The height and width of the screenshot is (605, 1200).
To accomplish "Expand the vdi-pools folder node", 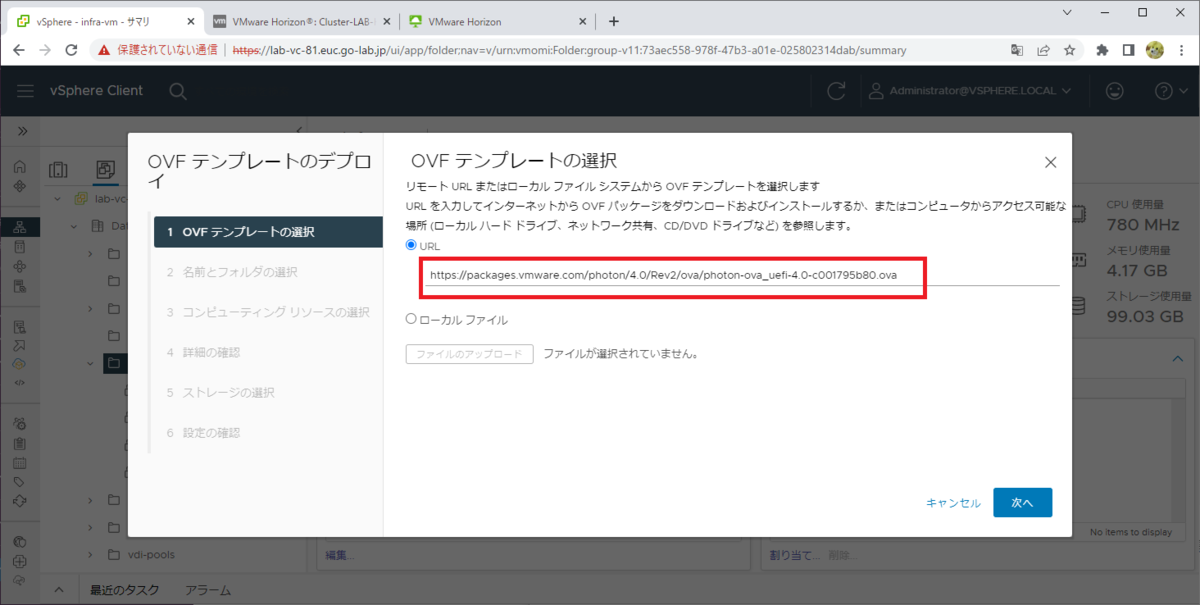I will 90,554.
